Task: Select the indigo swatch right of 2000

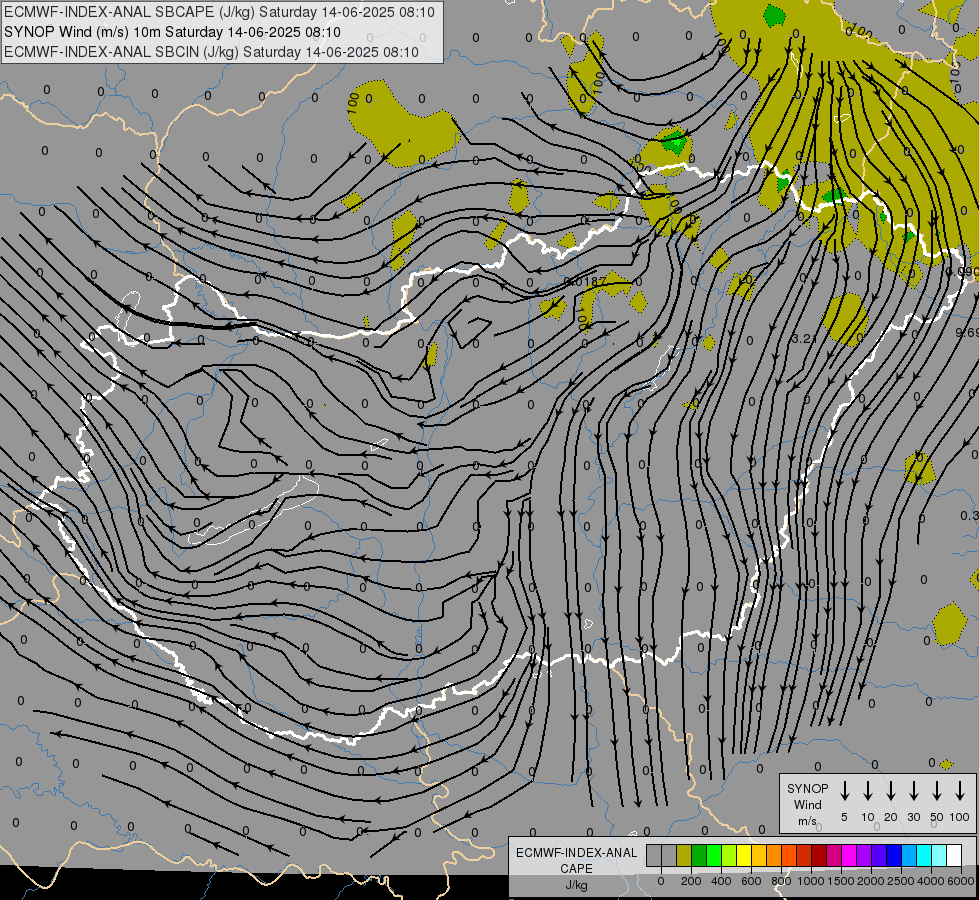Action: point(879,855)
